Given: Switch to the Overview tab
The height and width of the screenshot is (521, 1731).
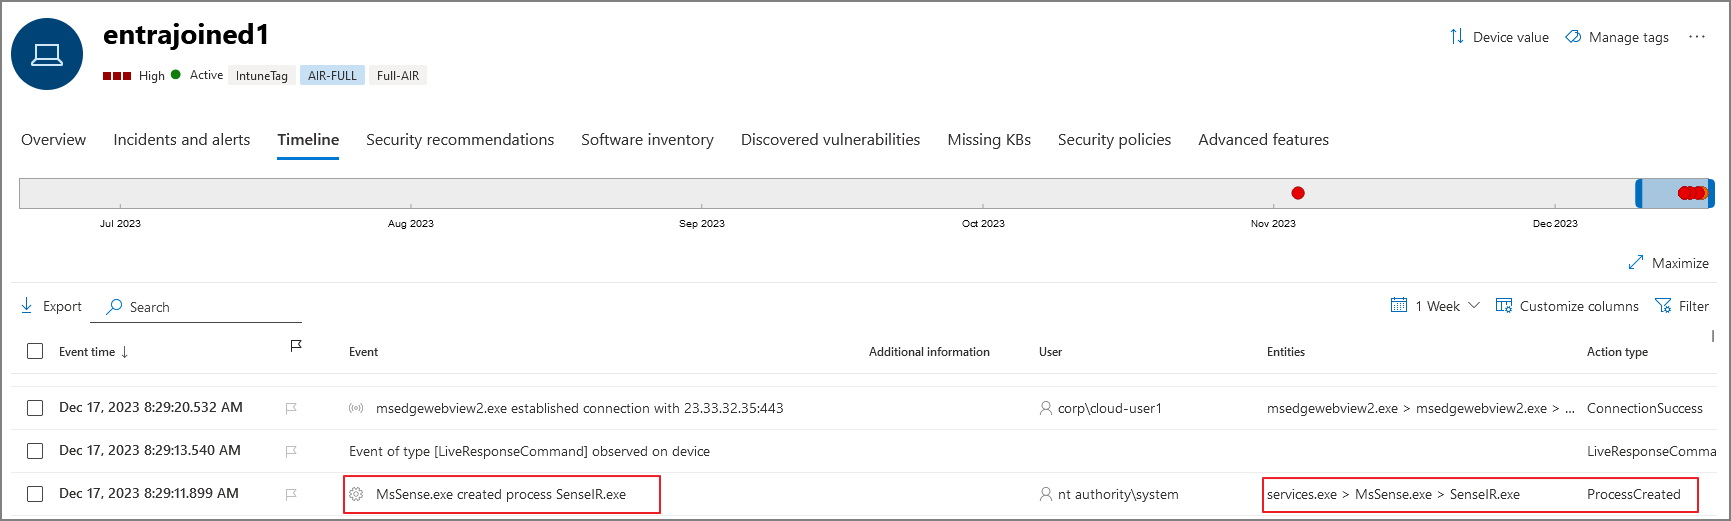Looking at the screenshot, I should [x=54, y=140].
